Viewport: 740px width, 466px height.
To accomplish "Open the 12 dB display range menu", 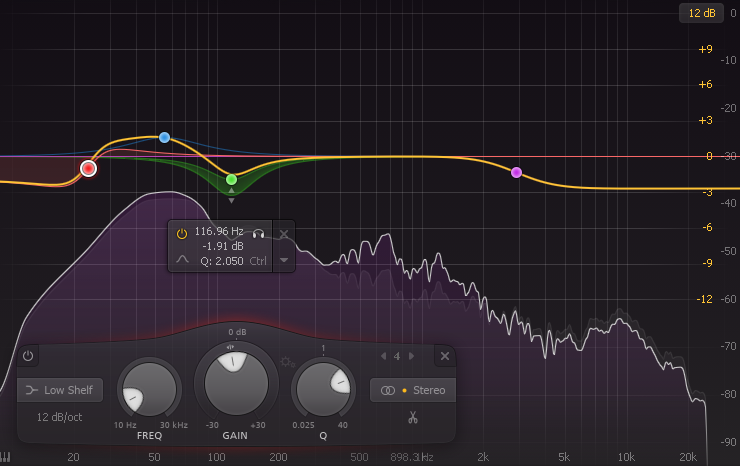I will click(x=699, y=13).
